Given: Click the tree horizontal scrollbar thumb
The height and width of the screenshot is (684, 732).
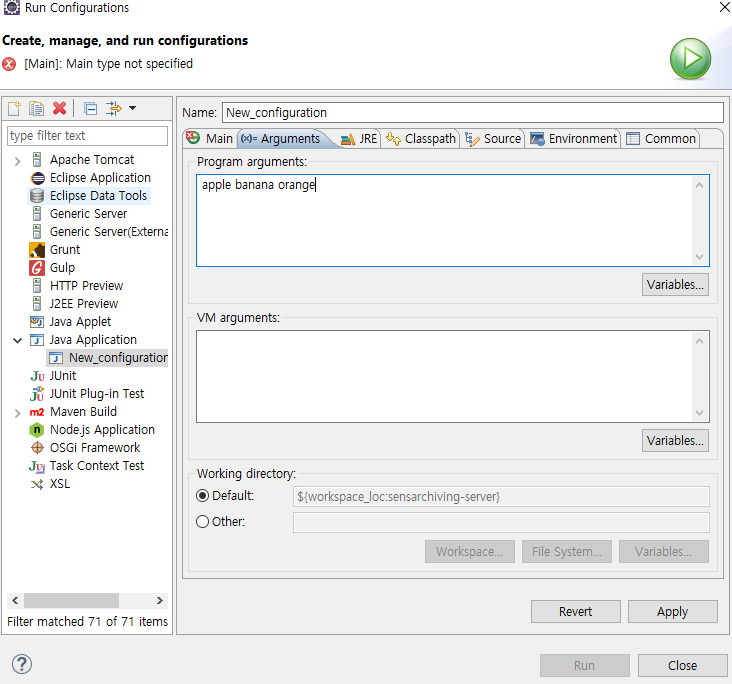Looking at the screenshot, I should [71, 600].
